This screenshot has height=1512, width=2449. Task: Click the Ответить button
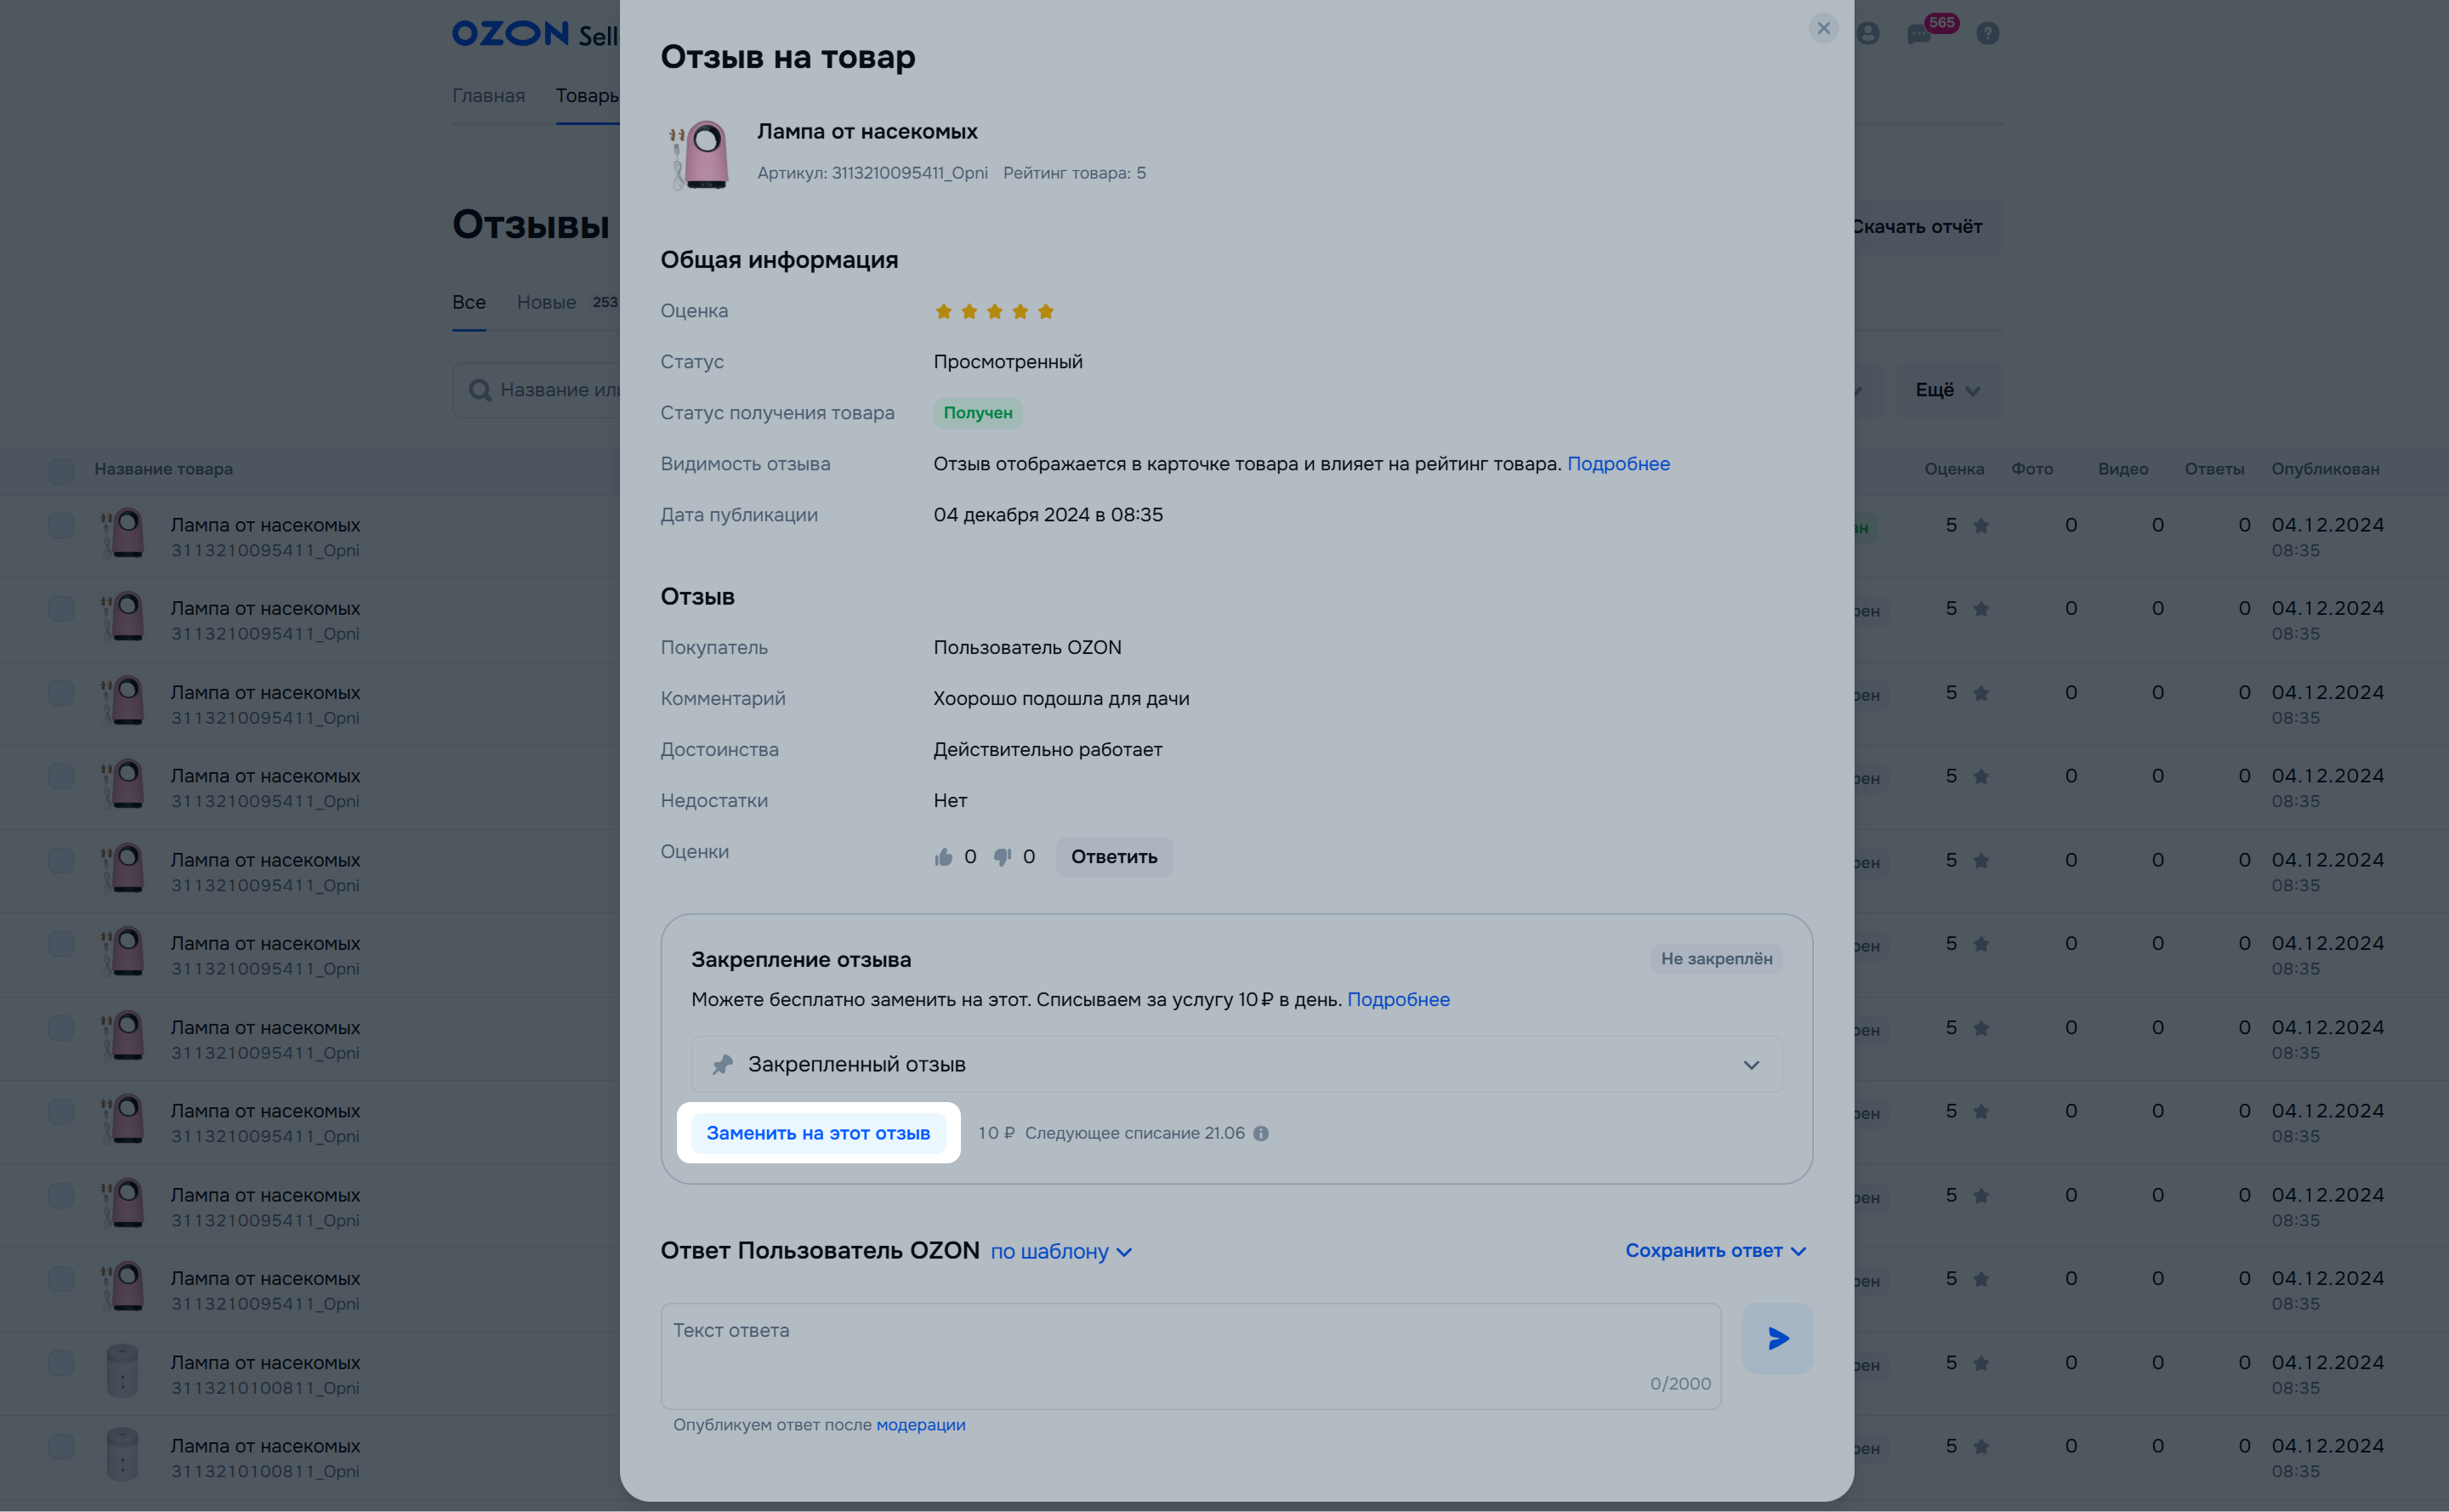(1114, 857)
